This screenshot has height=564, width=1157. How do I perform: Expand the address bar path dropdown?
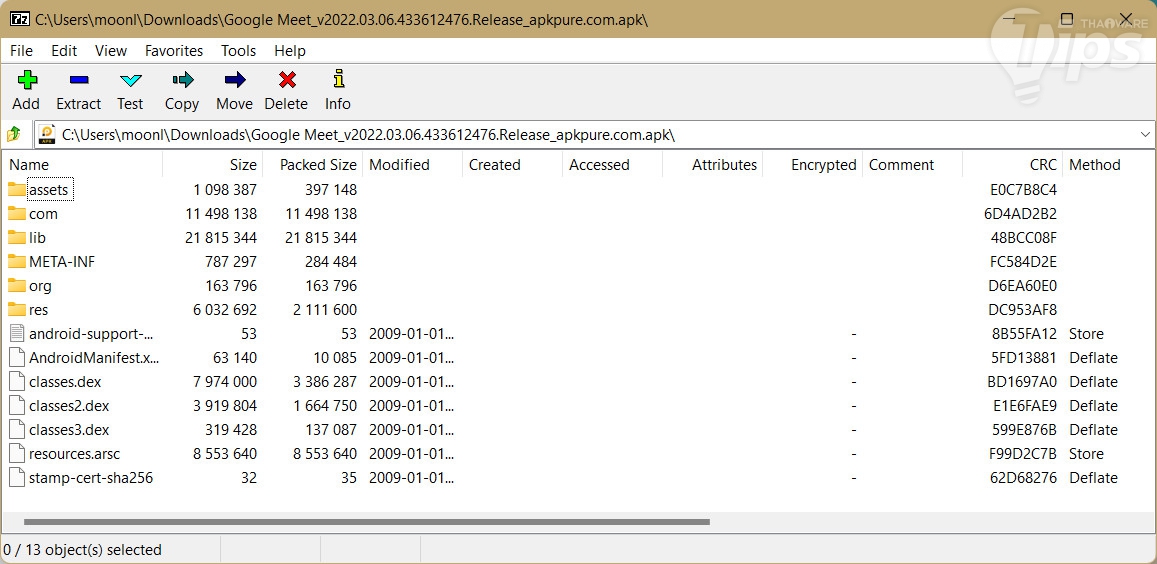click(x=1145, y=134)
